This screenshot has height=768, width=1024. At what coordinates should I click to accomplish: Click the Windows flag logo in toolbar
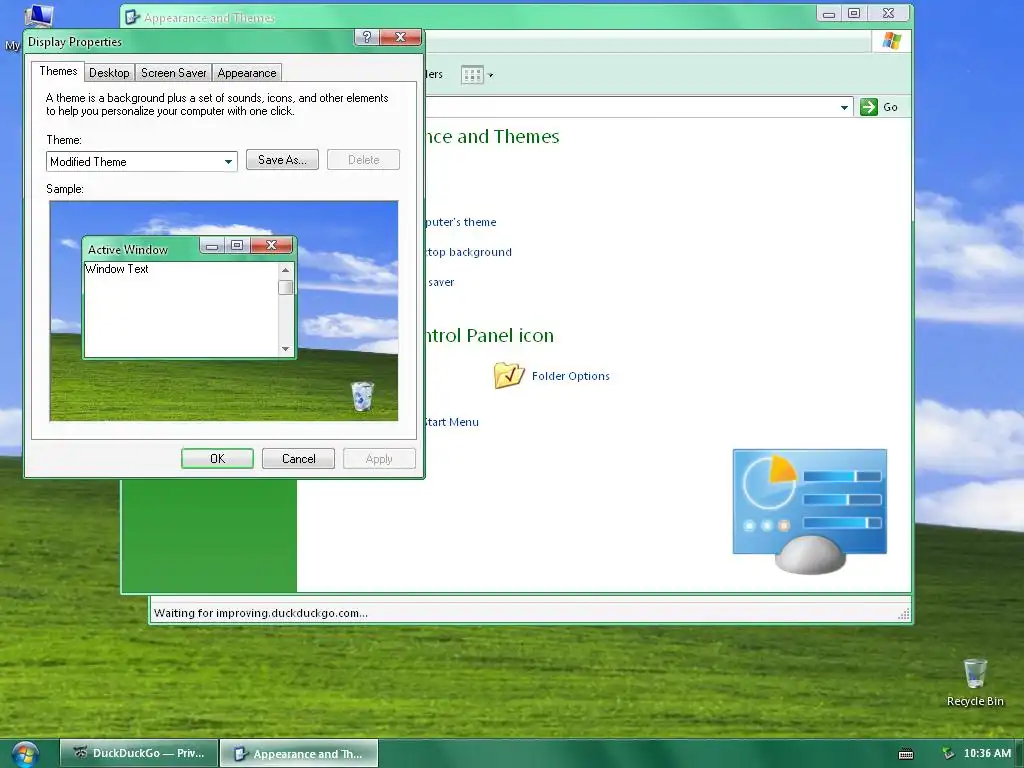click(891, 41)
